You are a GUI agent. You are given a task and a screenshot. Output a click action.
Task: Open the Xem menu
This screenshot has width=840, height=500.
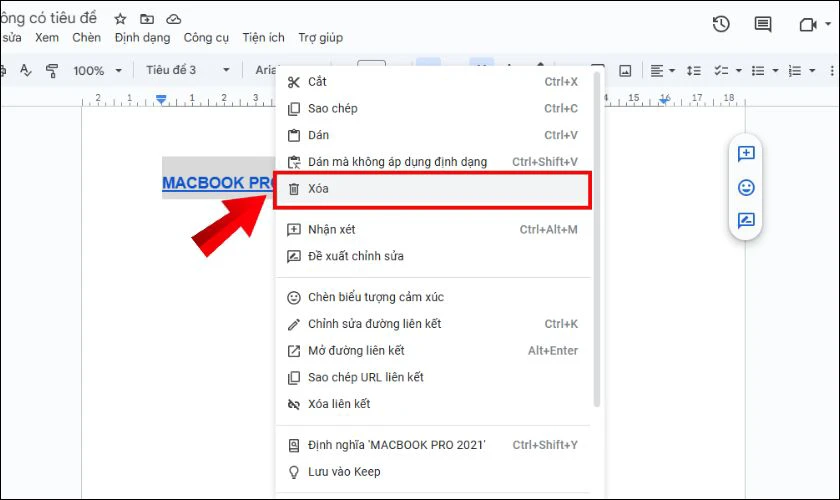coord(47,38)
